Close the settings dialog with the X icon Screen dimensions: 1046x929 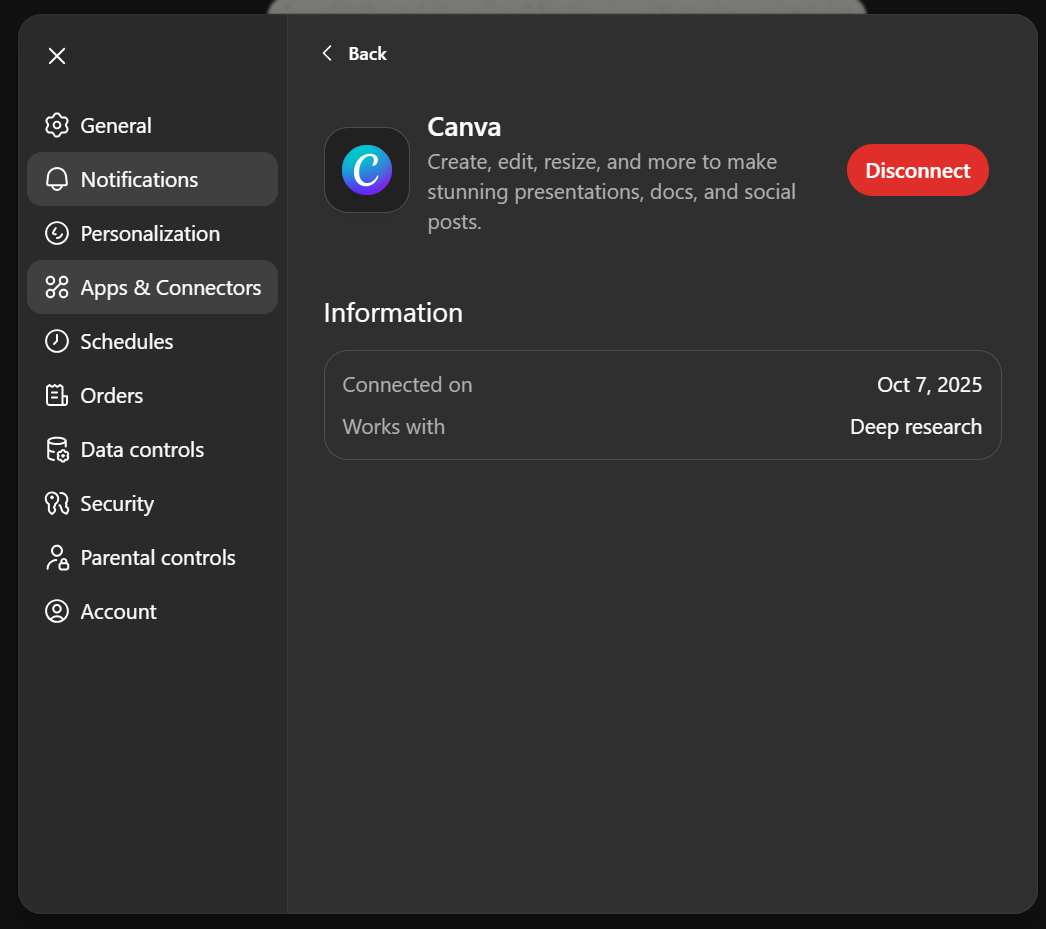click(57, 56)
